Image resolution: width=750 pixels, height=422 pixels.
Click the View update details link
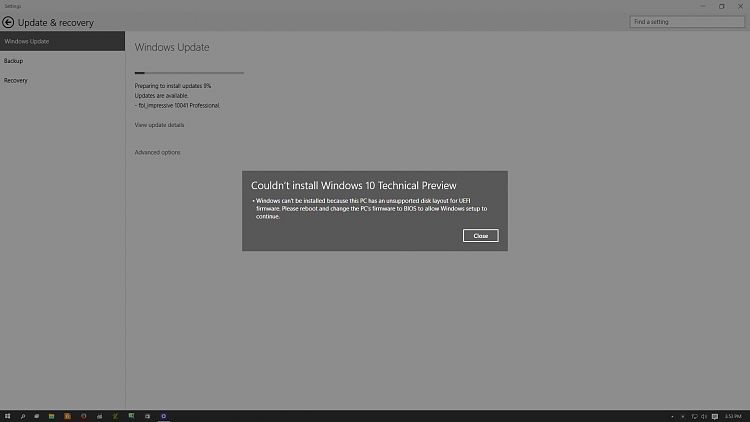pyautogui.click(x=159, y=125)
